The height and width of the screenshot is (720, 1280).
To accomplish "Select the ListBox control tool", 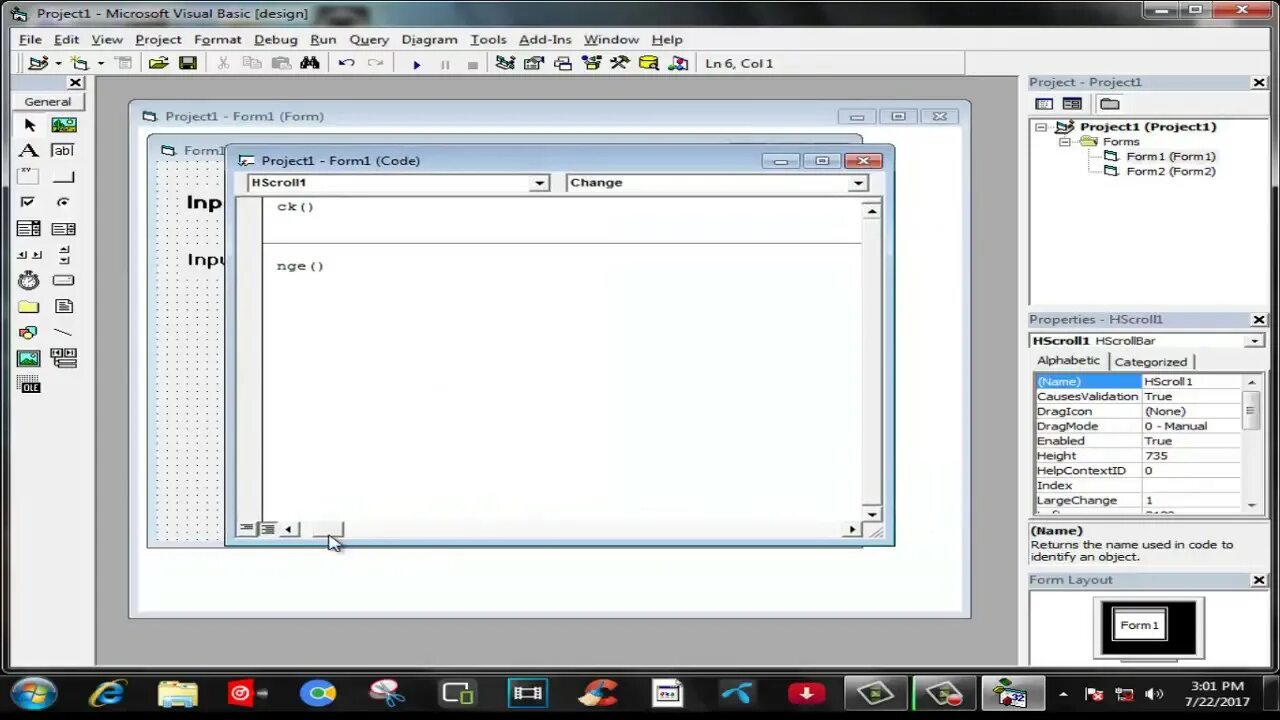I will click(64, 229).
